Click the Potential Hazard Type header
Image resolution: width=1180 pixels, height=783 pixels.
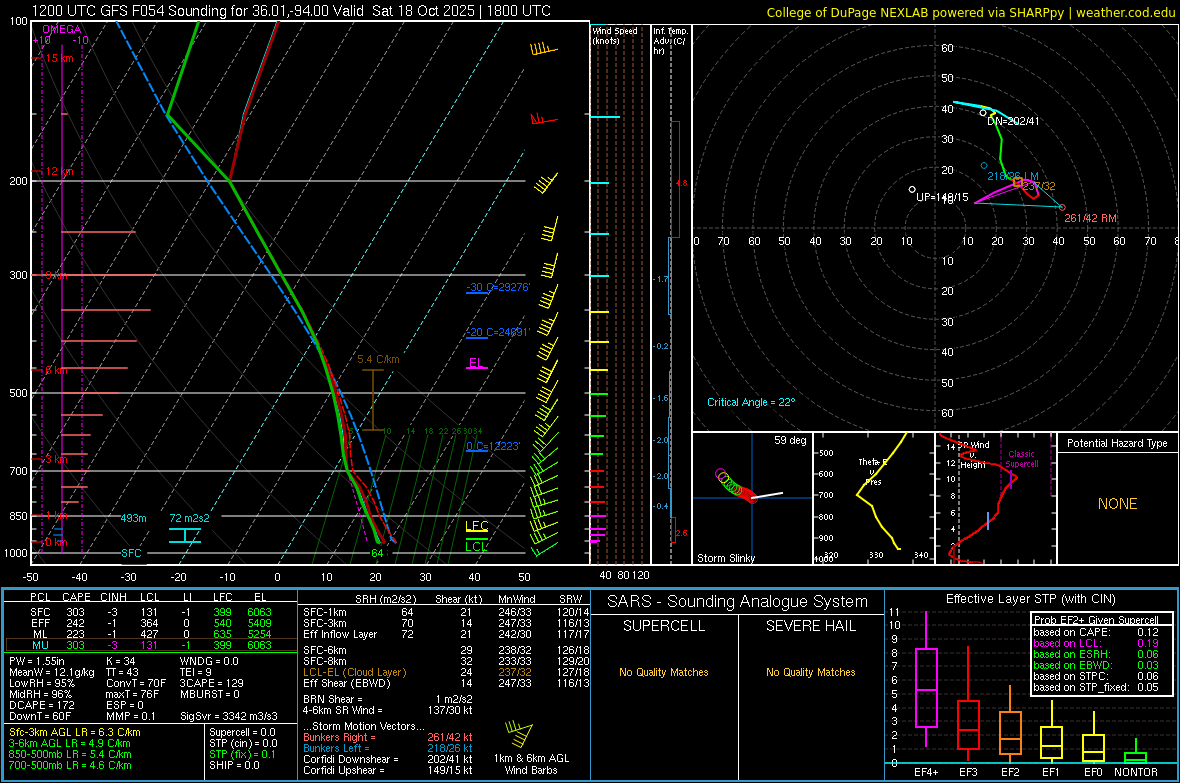(x=1117, y=443)
